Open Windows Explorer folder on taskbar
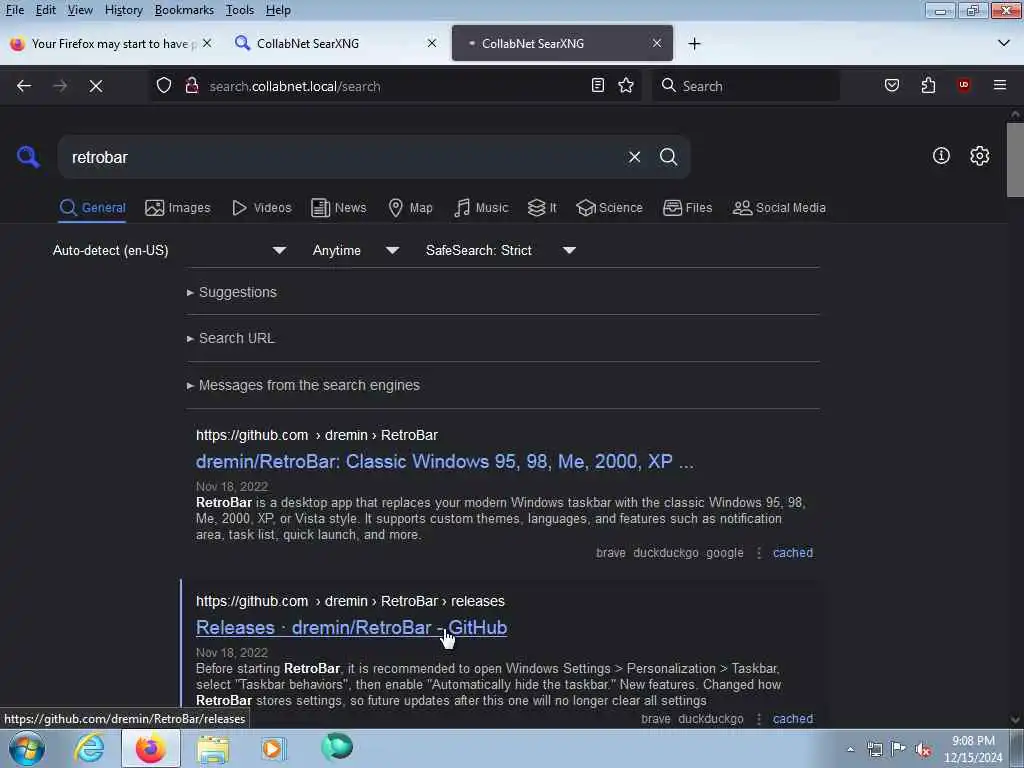 (x=213, y=748)
